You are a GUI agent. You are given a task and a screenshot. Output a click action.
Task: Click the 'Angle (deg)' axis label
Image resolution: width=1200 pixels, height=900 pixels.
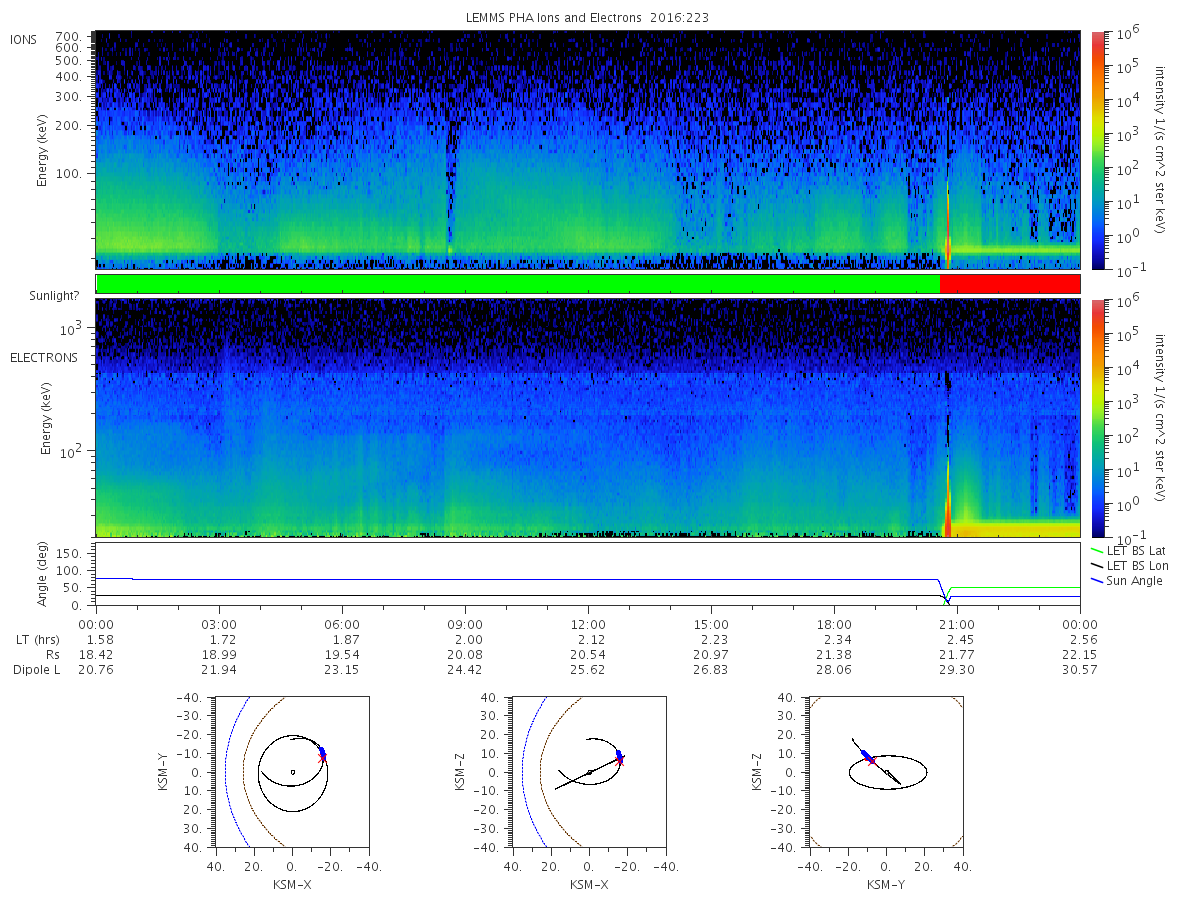tap(45, 575)
